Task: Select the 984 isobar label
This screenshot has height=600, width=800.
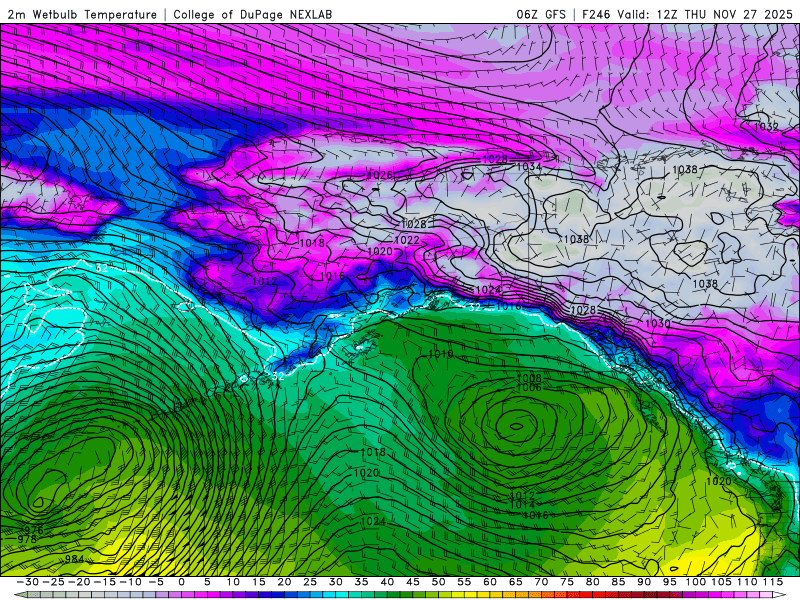Action: coord(74,559)
